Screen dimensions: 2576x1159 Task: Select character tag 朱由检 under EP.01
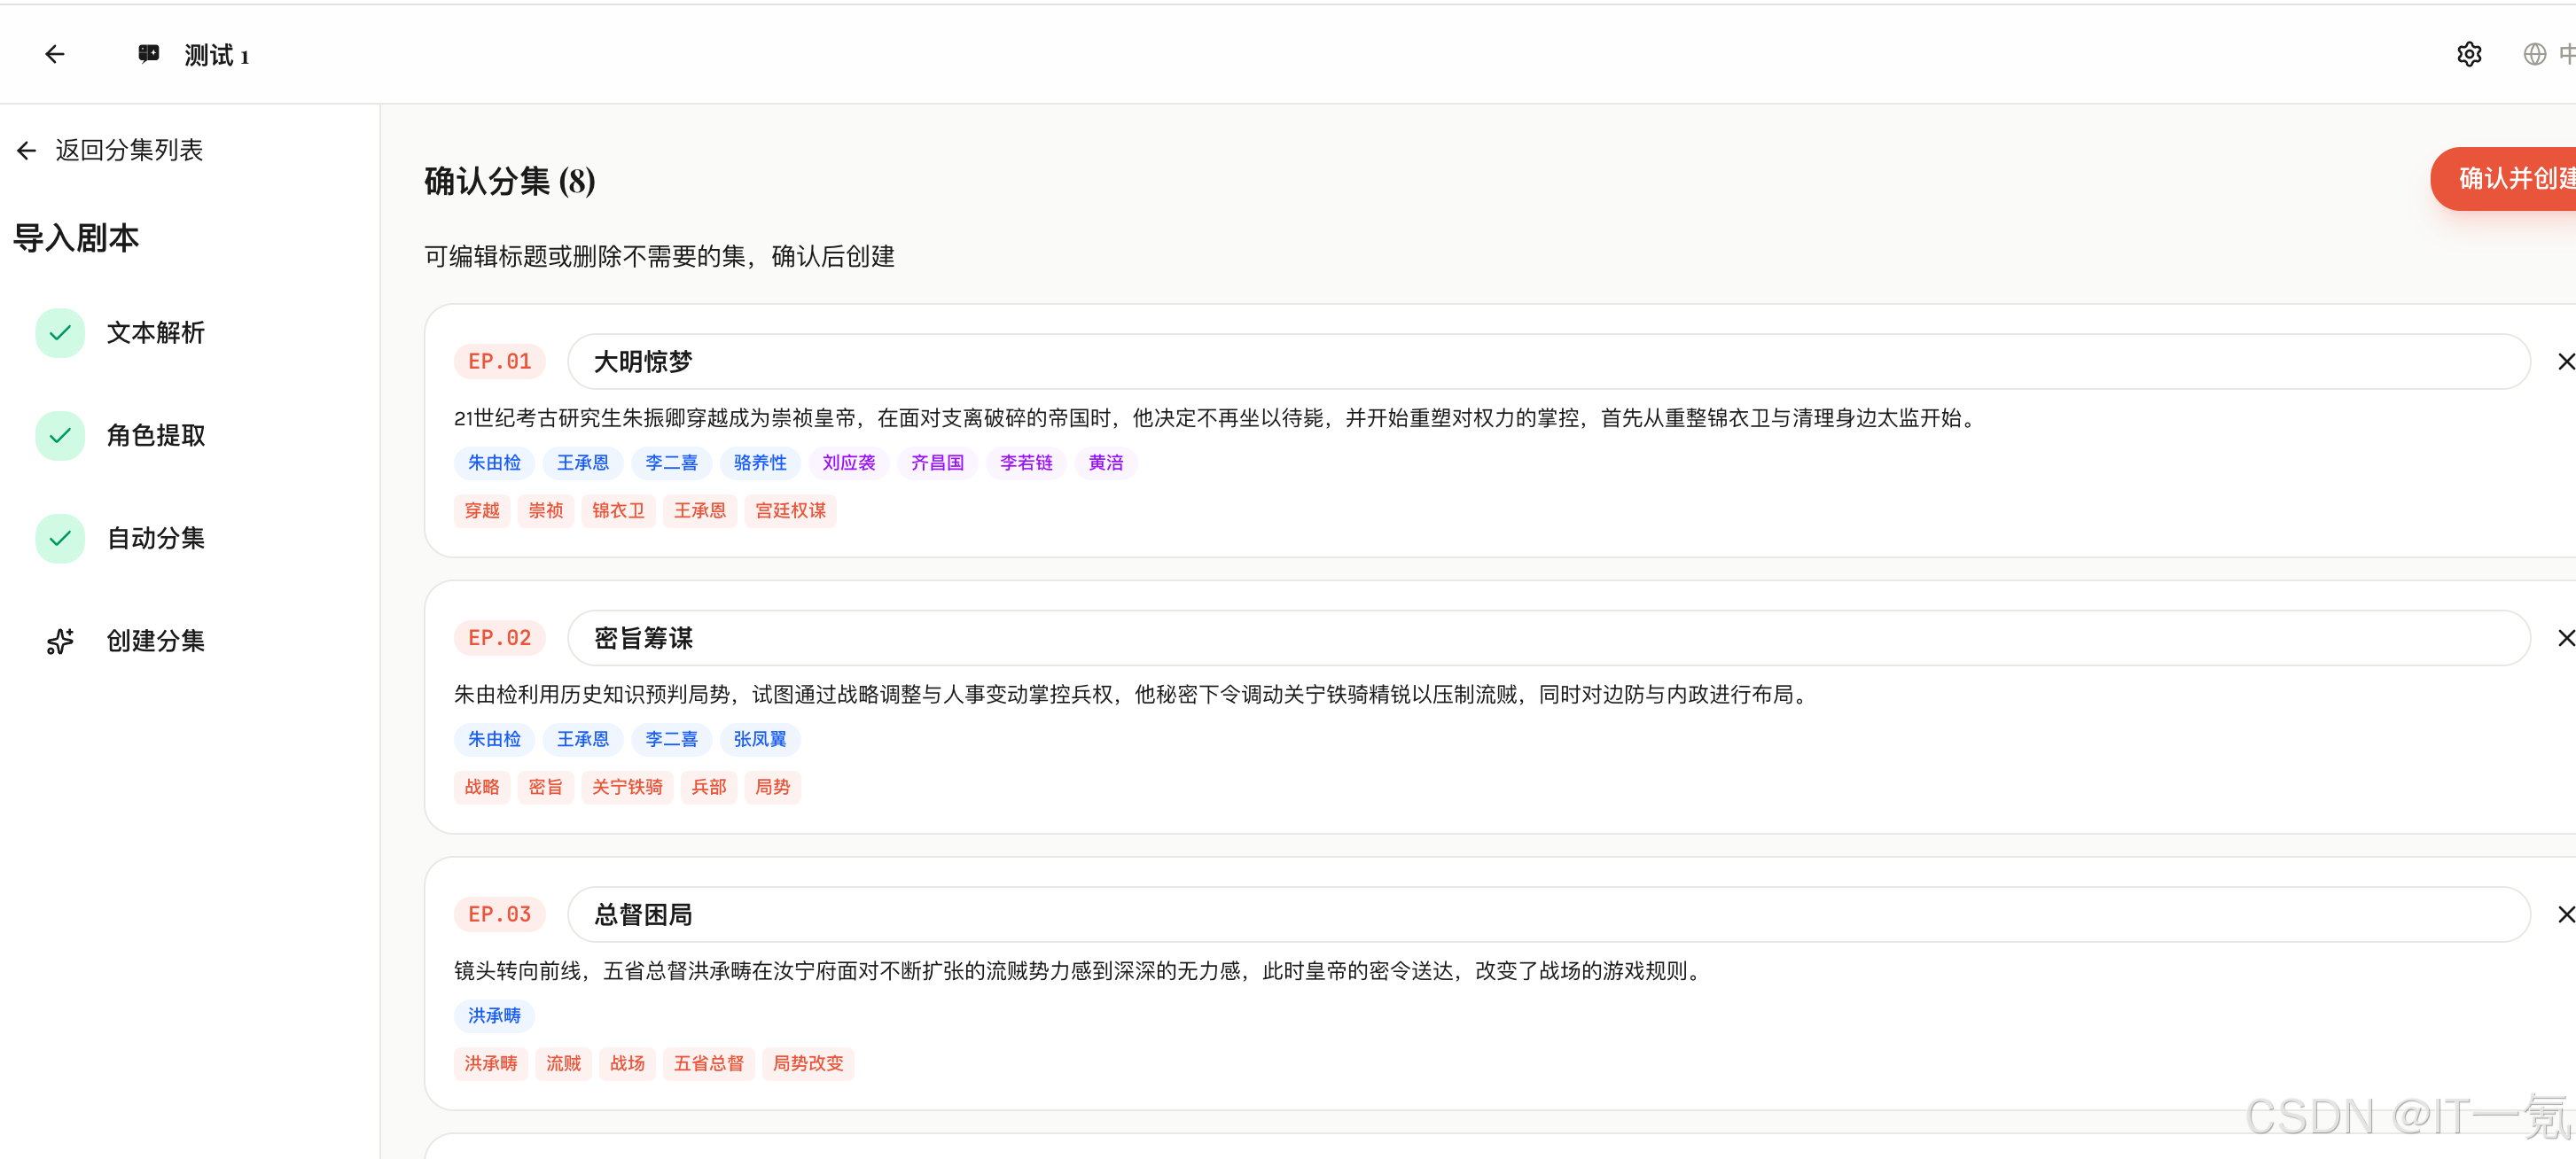[494, 462]
